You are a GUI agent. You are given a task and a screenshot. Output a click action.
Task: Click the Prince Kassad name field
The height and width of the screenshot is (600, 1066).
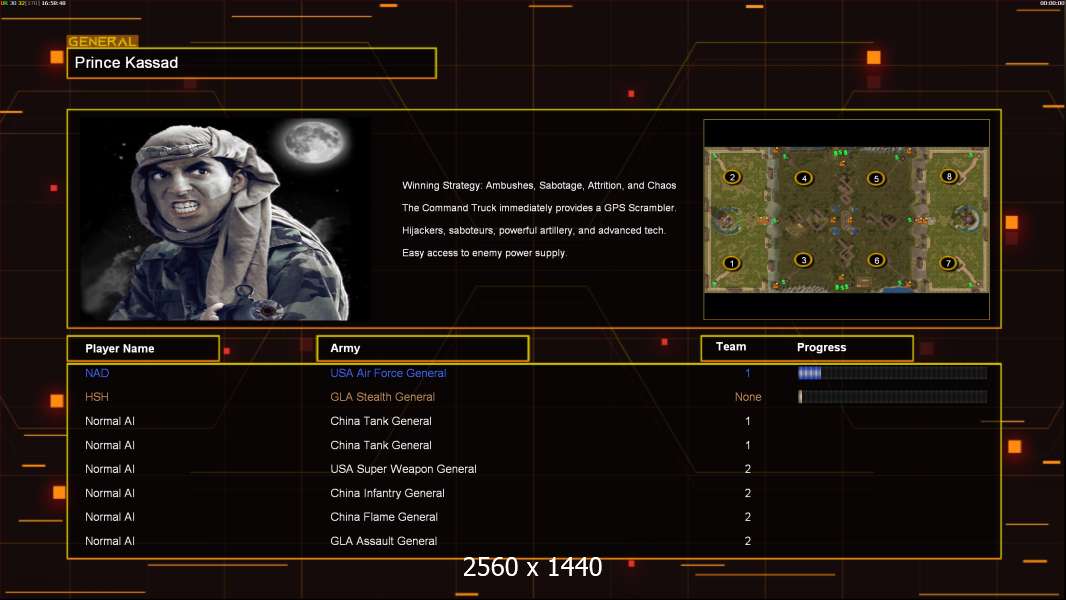[x=252, y=63]
